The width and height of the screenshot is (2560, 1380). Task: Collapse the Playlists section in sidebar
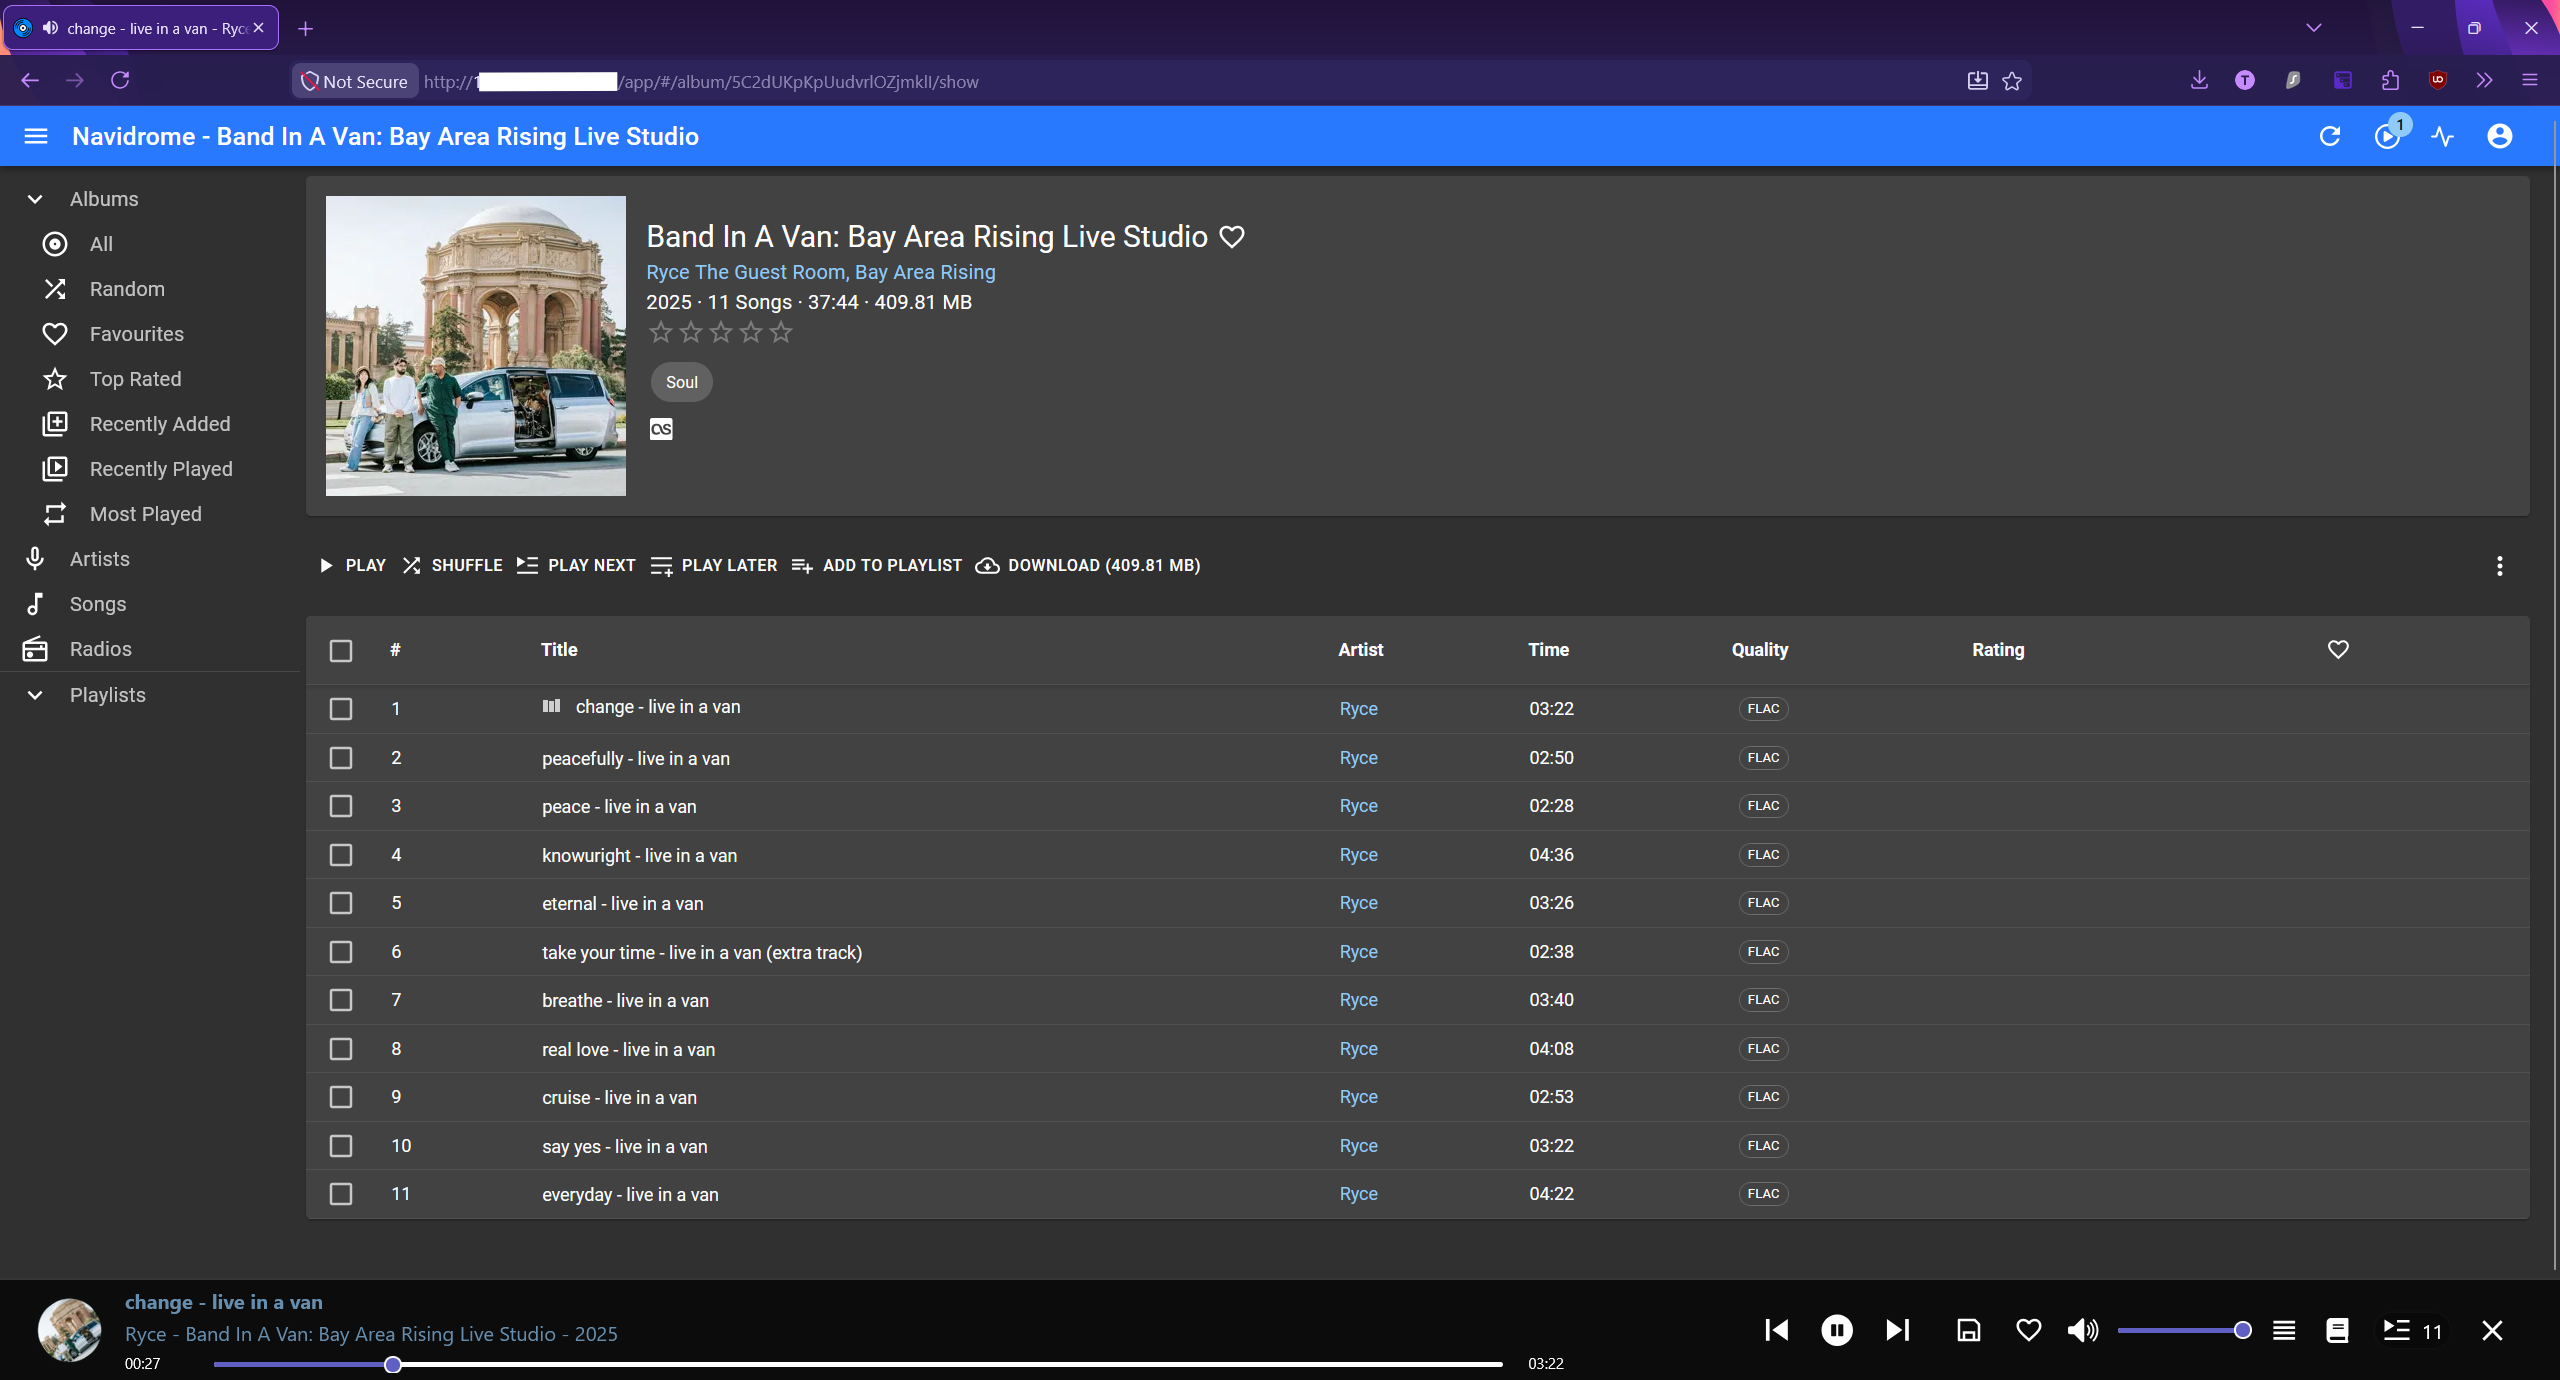[x=35, y=695]
